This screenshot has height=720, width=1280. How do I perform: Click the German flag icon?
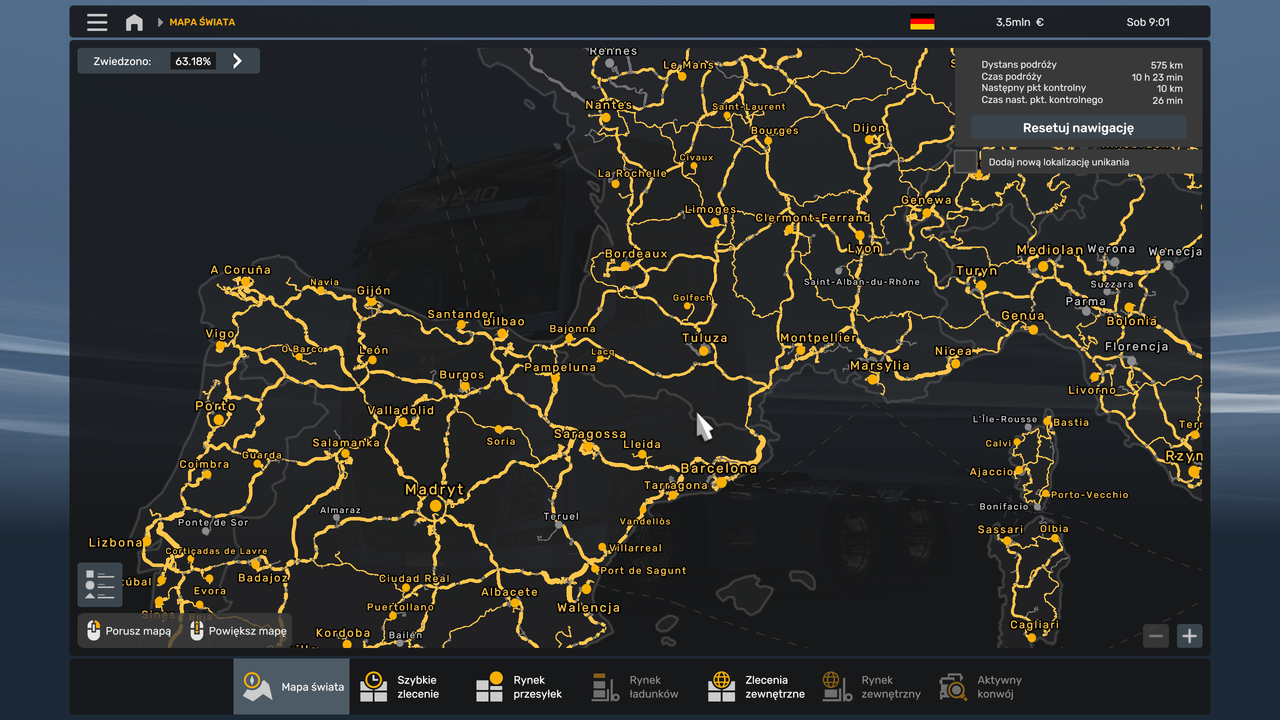[921, 21]
